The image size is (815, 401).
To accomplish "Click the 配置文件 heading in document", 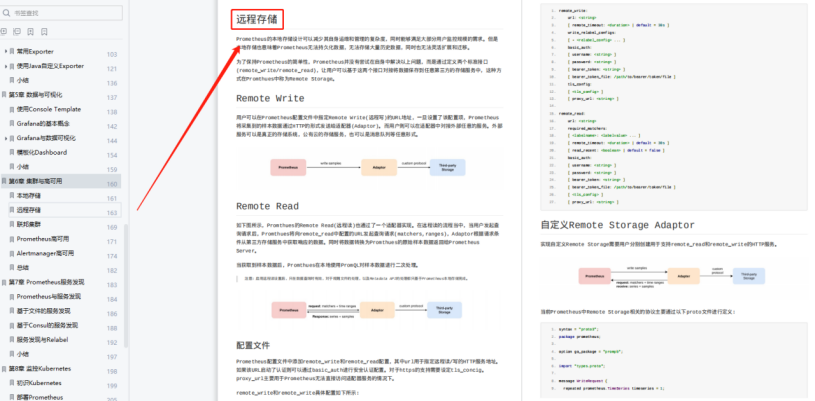I will coord(253,345).
